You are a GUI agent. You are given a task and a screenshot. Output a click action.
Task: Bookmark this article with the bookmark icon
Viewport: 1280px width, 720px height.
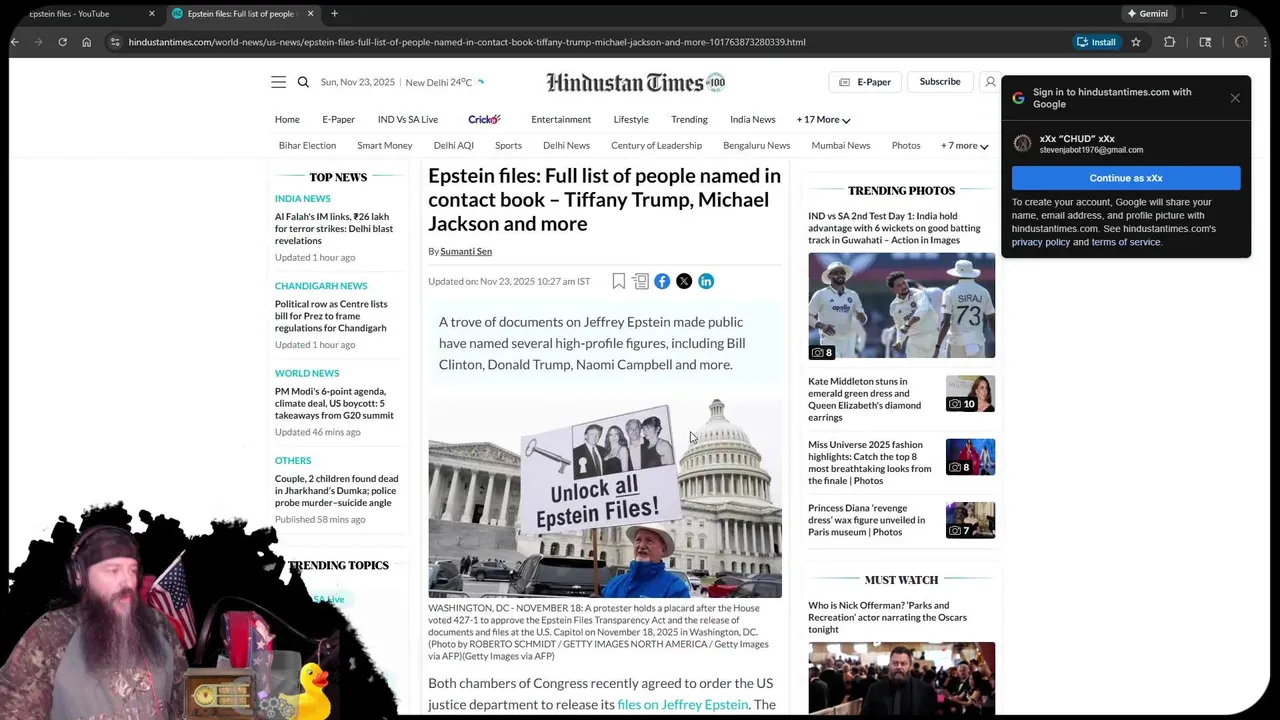click(619, 281)
